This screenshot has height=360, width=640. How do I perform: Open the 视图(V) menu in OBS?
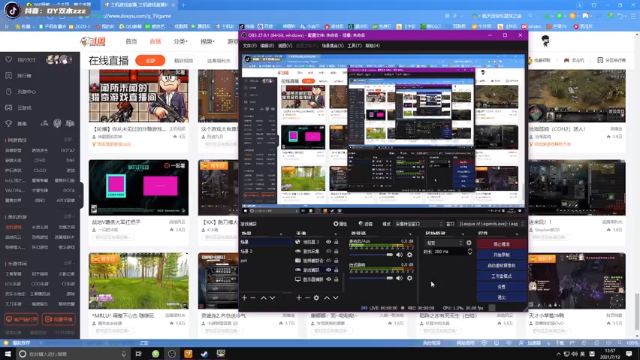point(285,46)
